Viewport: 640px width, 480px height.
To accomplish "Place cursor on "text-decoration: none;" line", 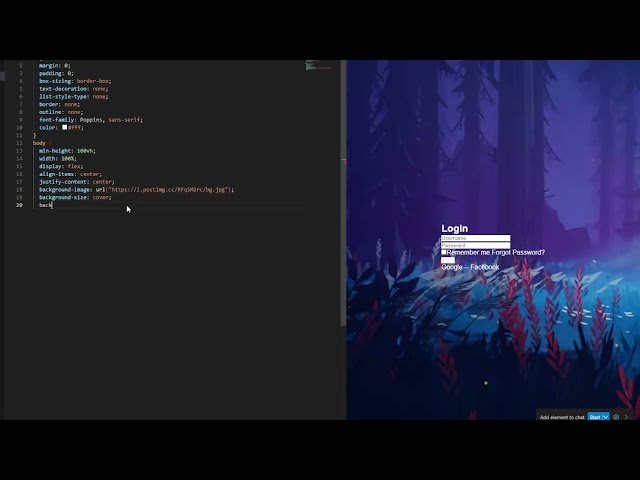I will [73, 89].
